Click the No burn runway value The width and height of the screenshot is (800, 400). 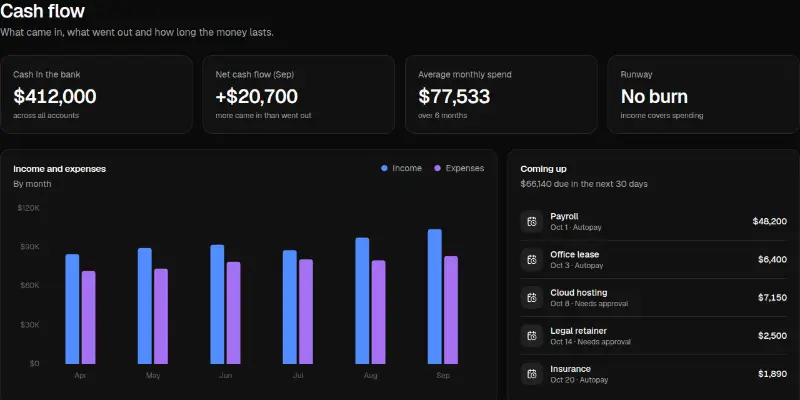[x=654, y=96]
